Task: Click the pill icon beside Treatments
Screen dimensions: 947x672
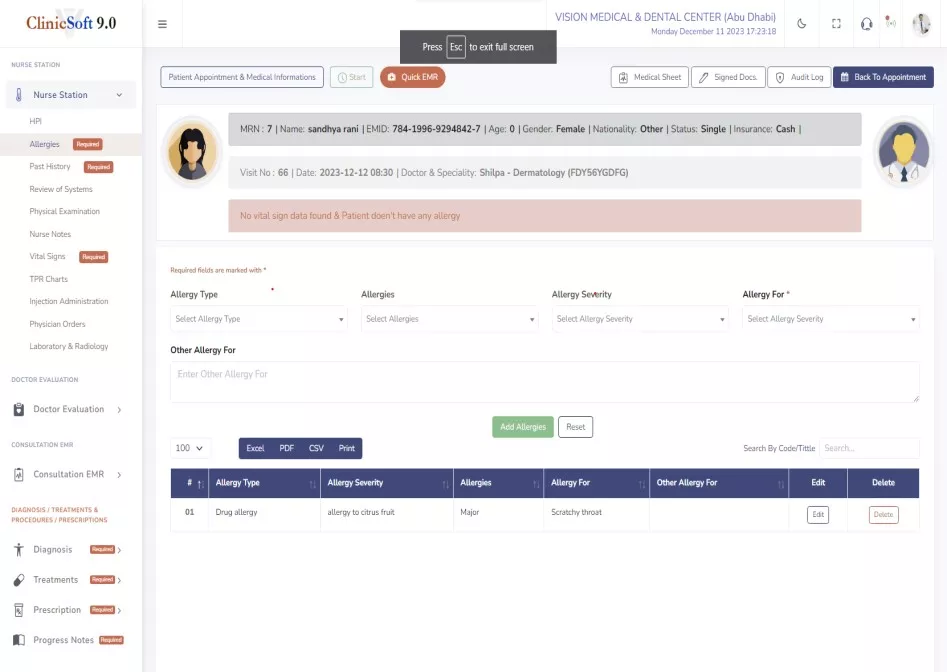Action: 18,580
